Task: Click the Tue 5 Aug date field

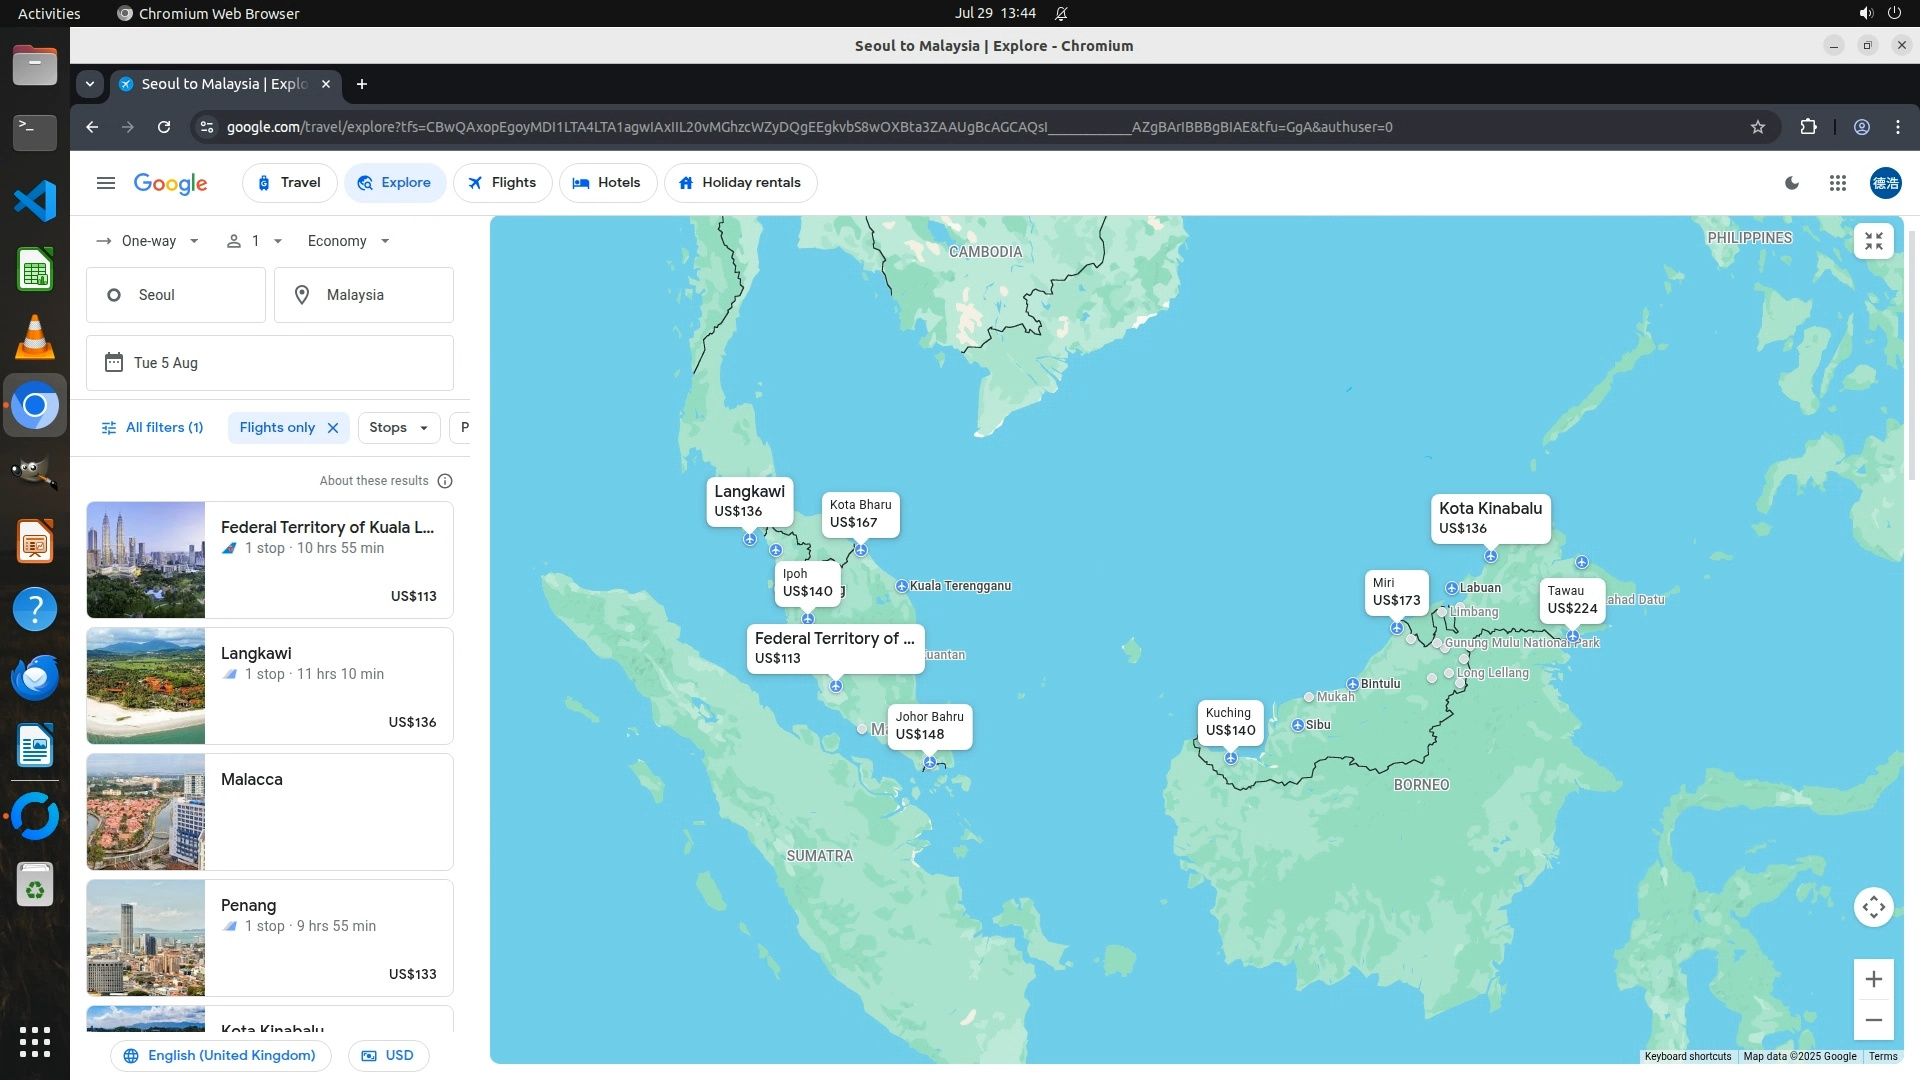Action: tap(269, 363)
